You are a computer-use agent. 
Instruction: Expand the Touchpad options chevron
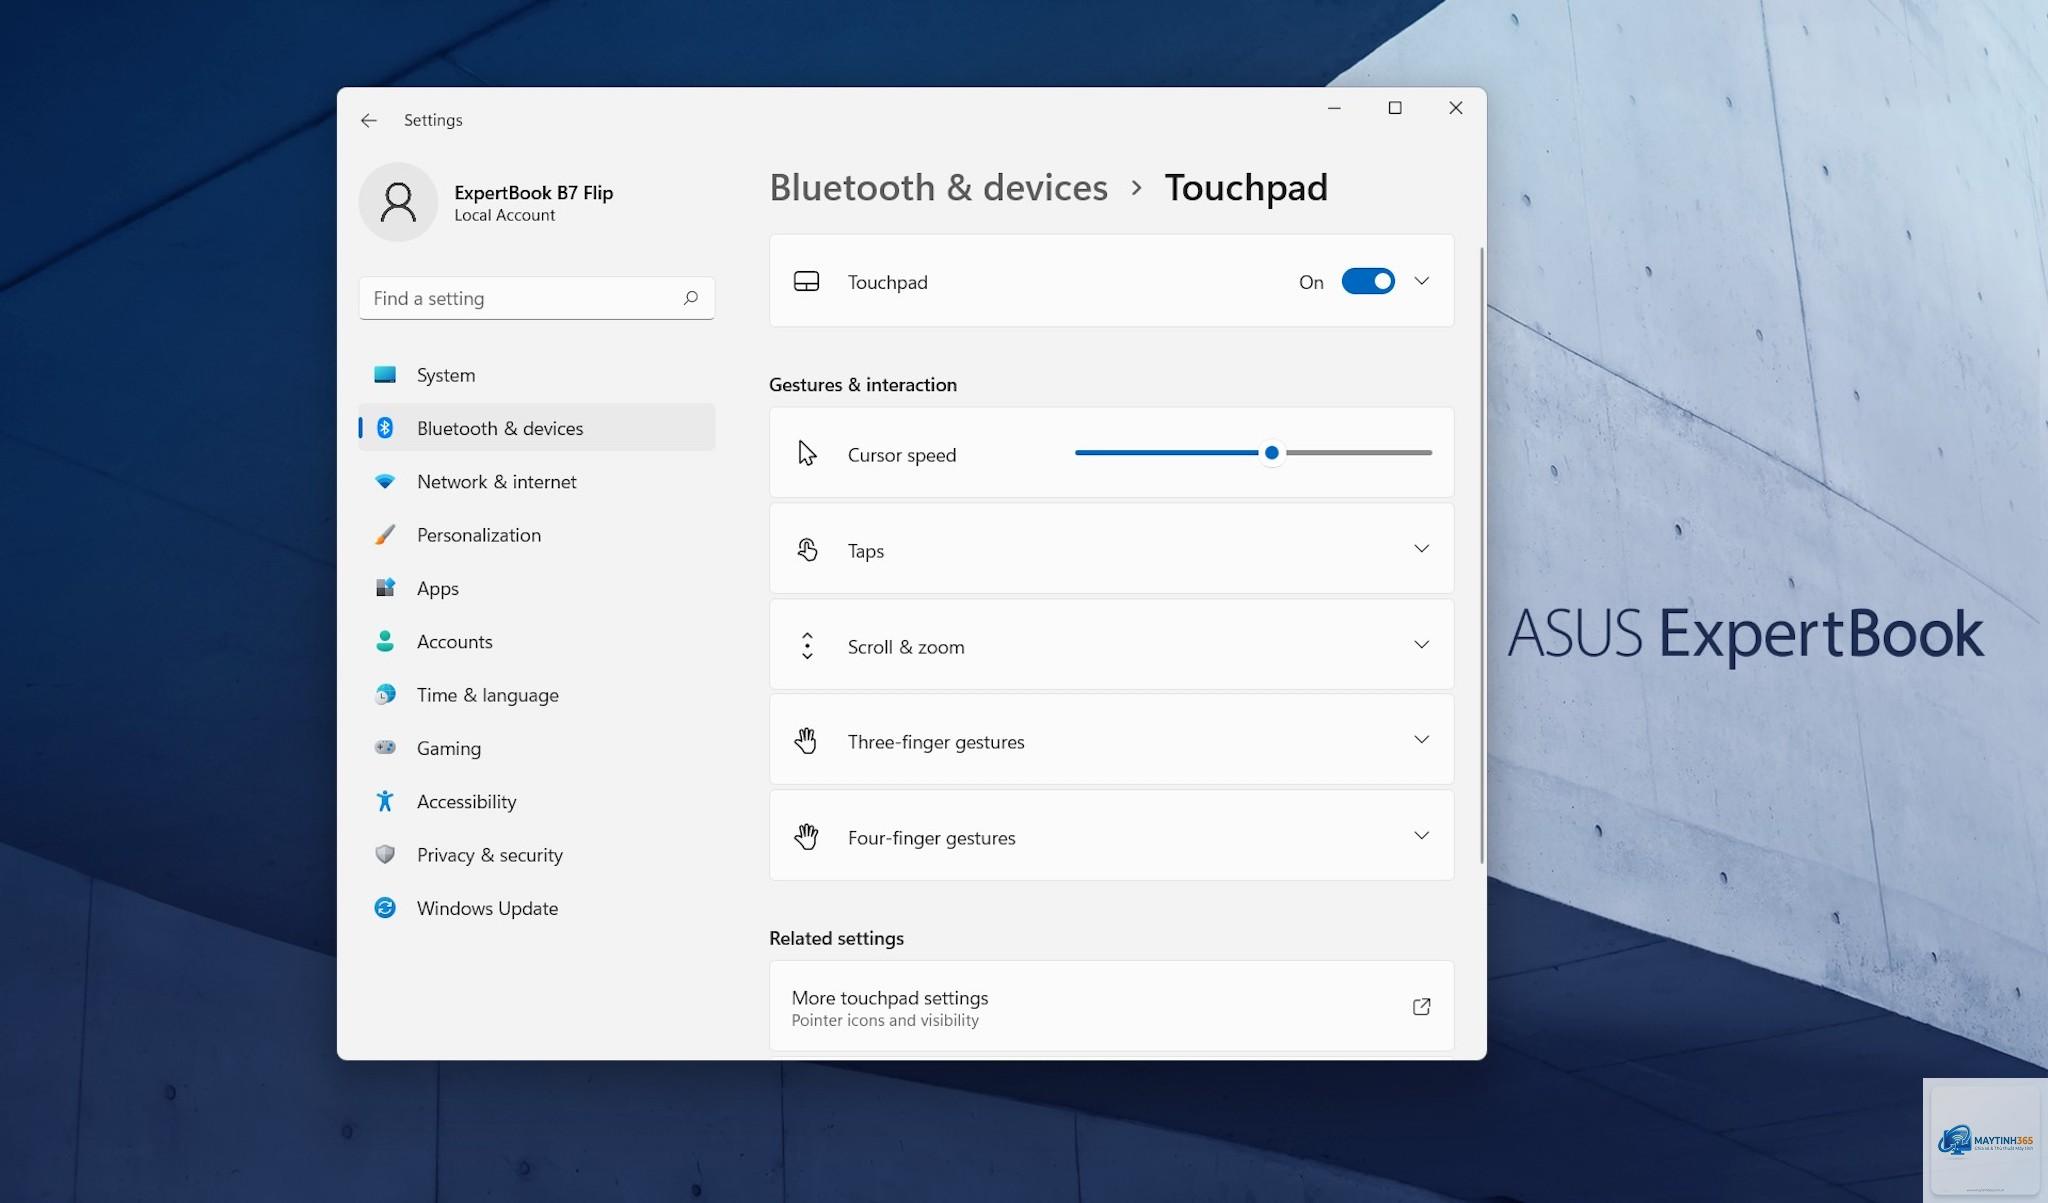[1421, 282]
